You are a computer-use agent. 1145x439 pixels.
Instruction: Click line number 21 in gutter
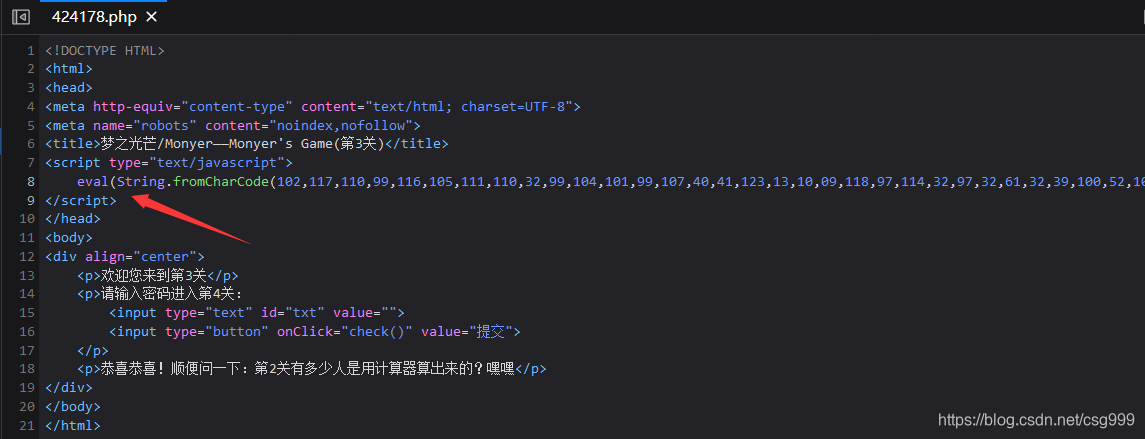click(x=27, y=425)
